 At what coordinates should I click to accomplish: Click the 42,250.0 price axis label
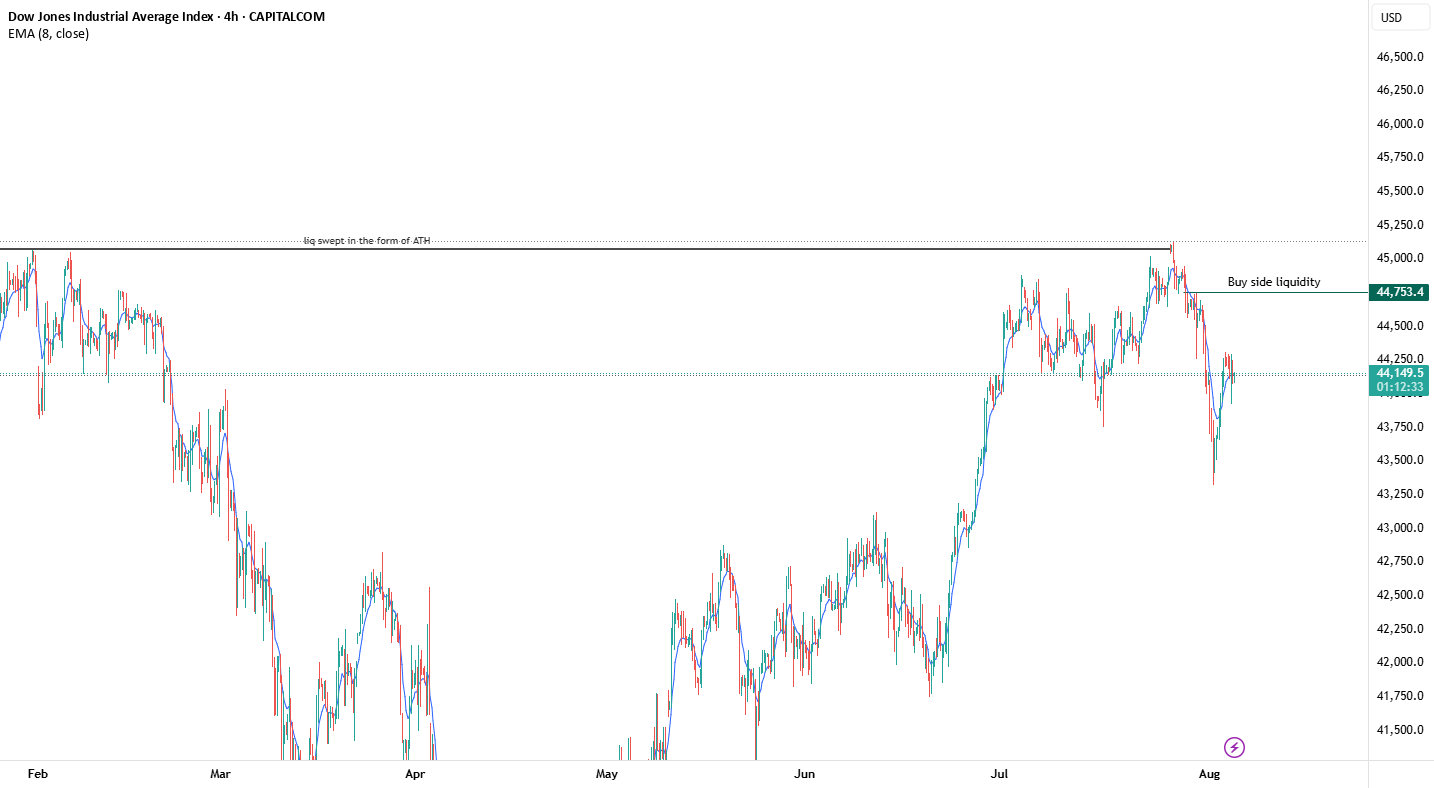point(1400,629)
